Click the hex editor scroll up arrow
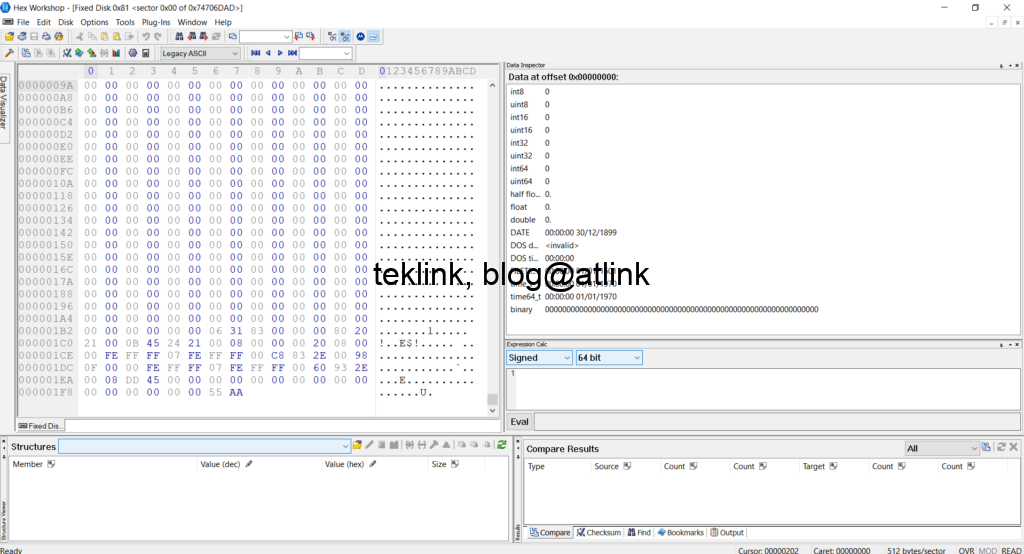Image resolution: width=1024 pixels, height=554 pixels. (492, 86)
